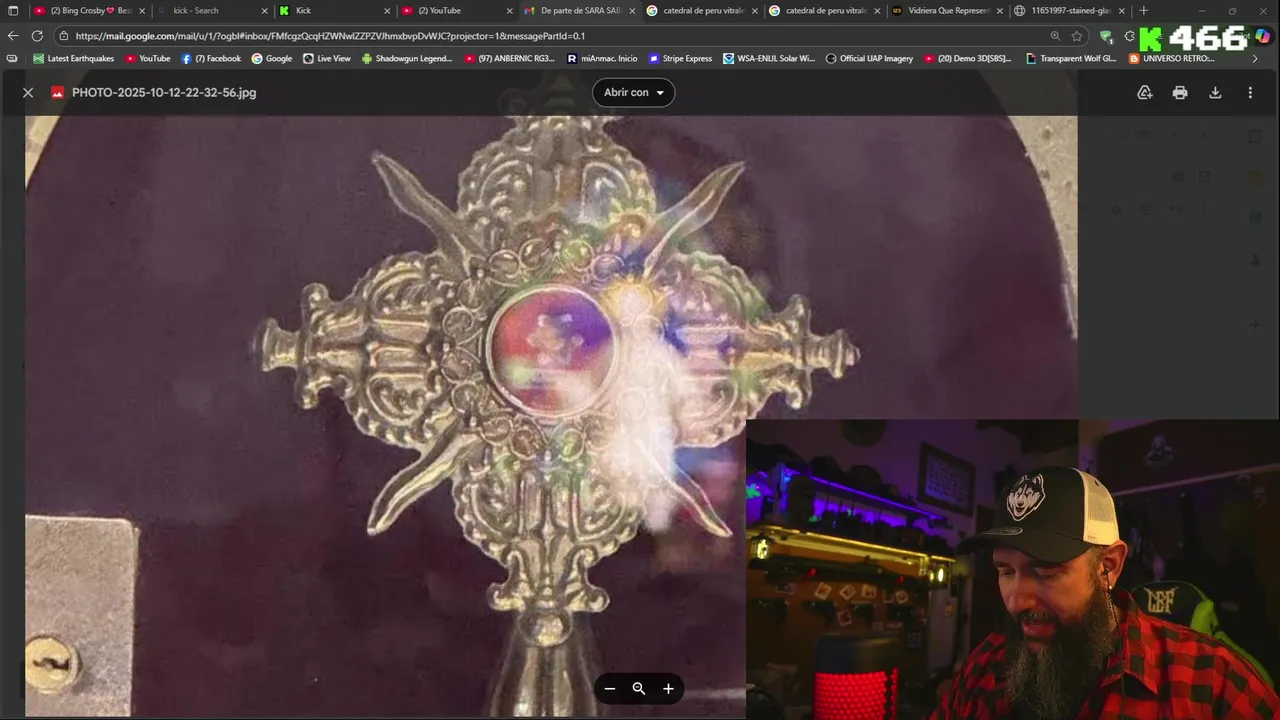Open the extensions puzzle icon
Viewport: 1280px width, 720px height.
(1129, 36)
